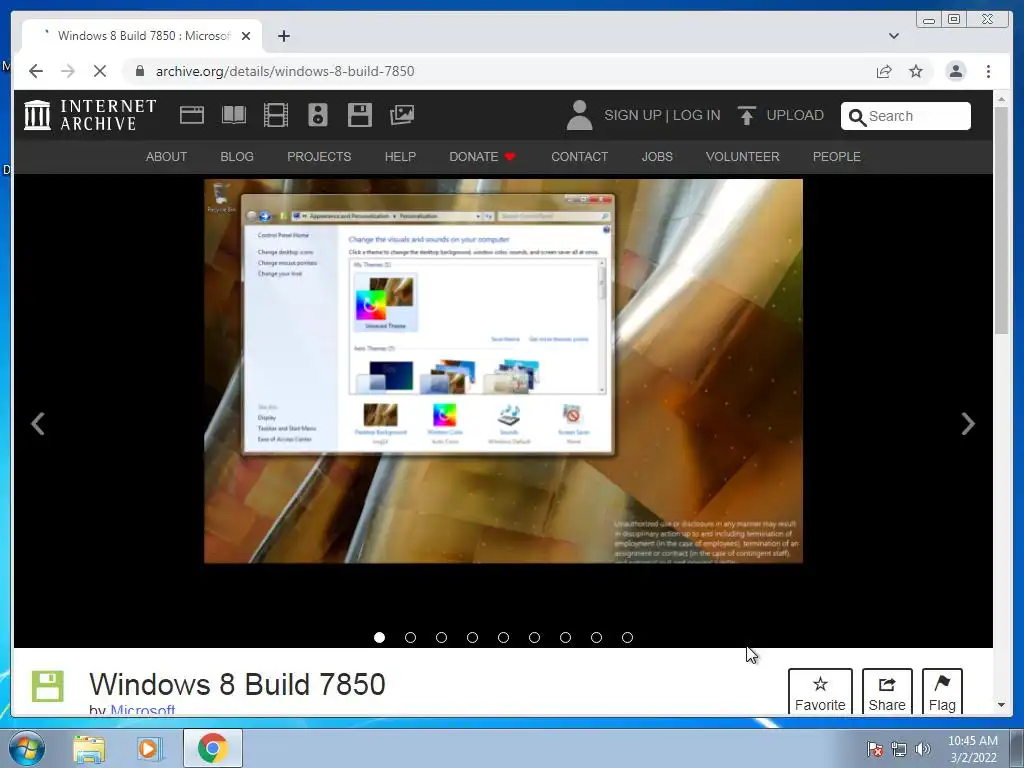Select second carousel dot
Viewport: 1024px width, 768px height.
(410, 637)
